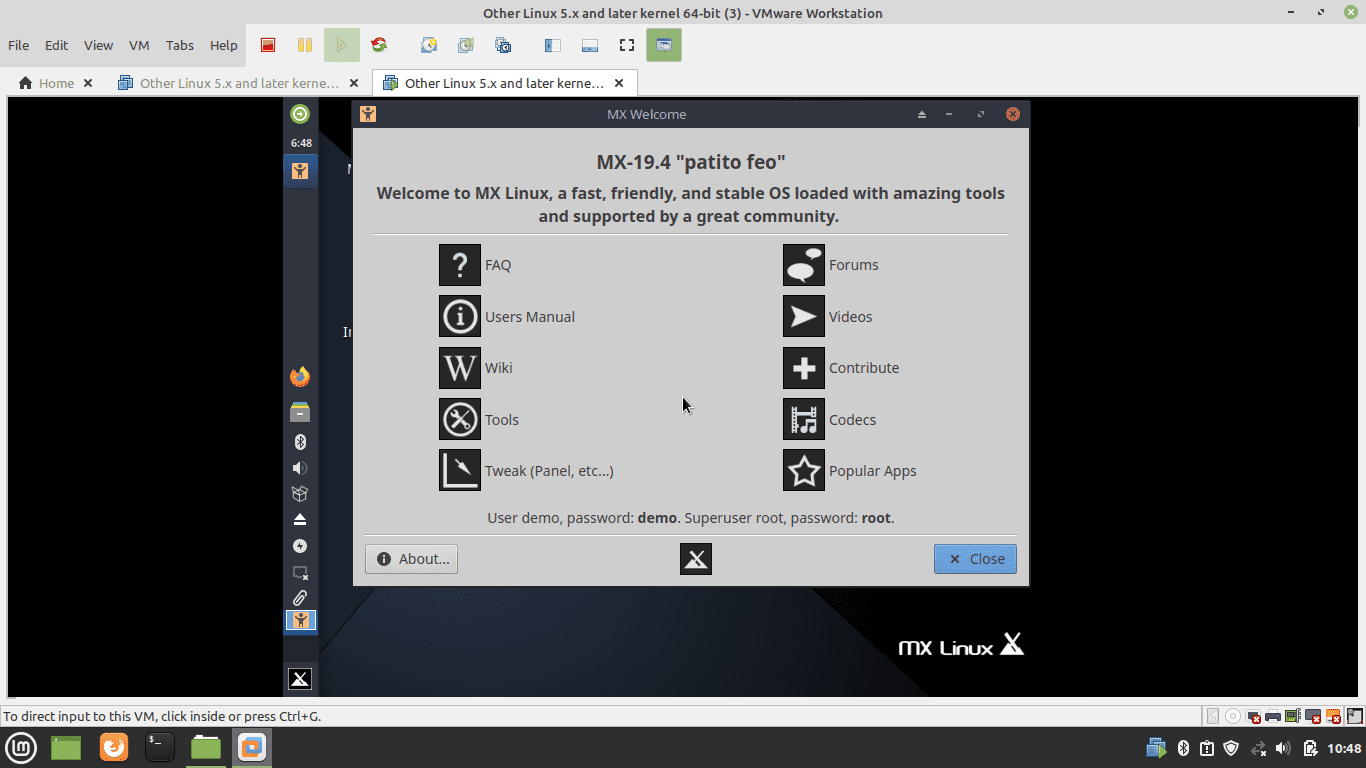Screen dimensions: 1366x768
Task: Open the View menu
Action: point(98,45)
